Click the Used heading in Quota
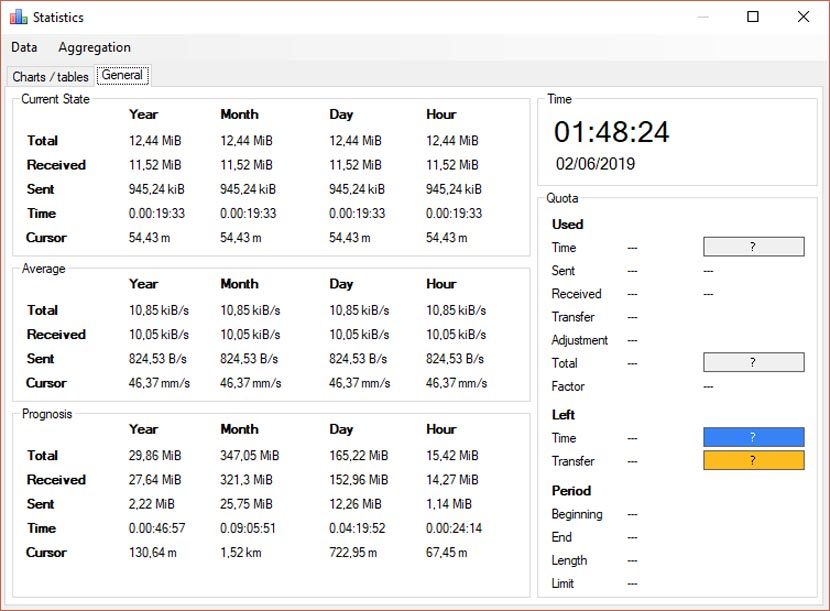 coord(567,224)
